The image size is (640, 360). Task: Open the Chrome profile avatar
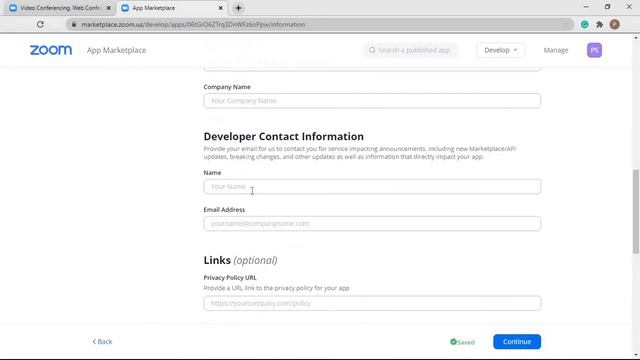point(614,24)
